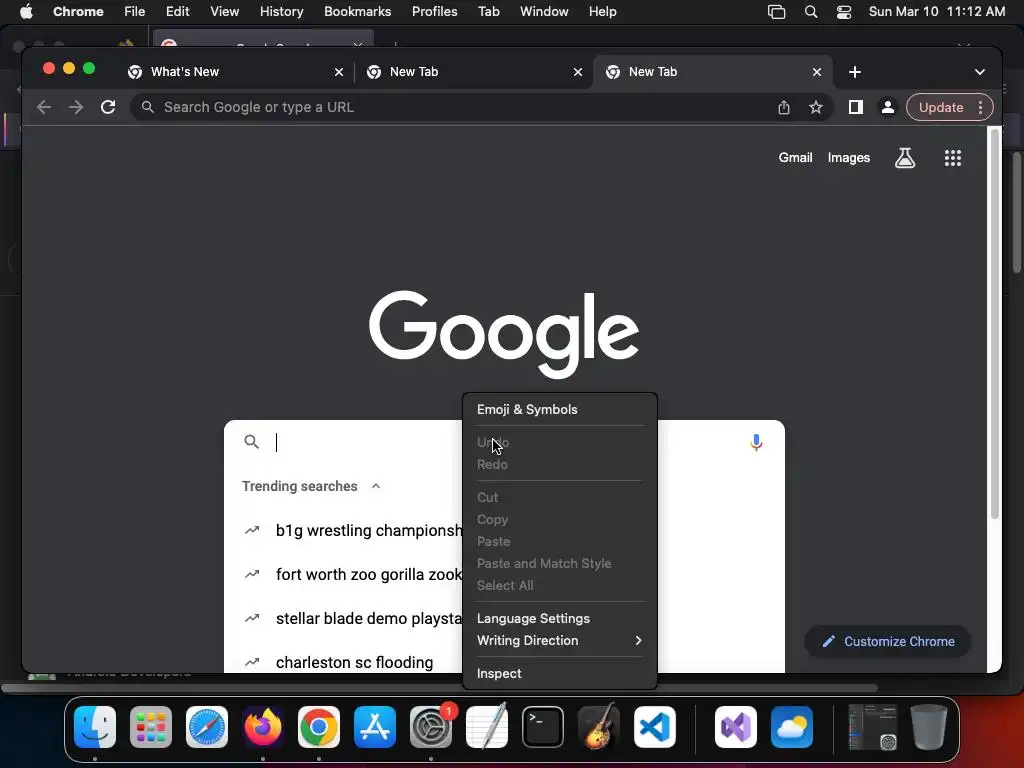Viewport: 1024px width, 768px height.
Task: Open Trash in the dock
Action: (929, 726)
